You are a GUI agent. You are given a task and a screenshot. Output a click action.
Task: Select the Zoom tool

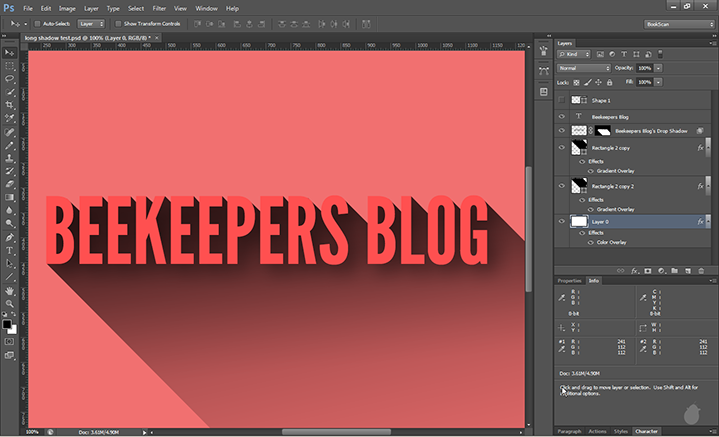click(x=9, y=302)
